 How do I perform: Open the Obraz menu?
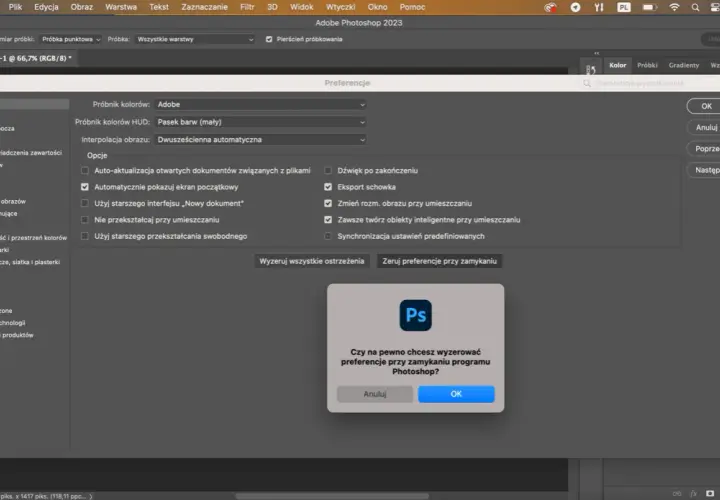tap(82, 7)
